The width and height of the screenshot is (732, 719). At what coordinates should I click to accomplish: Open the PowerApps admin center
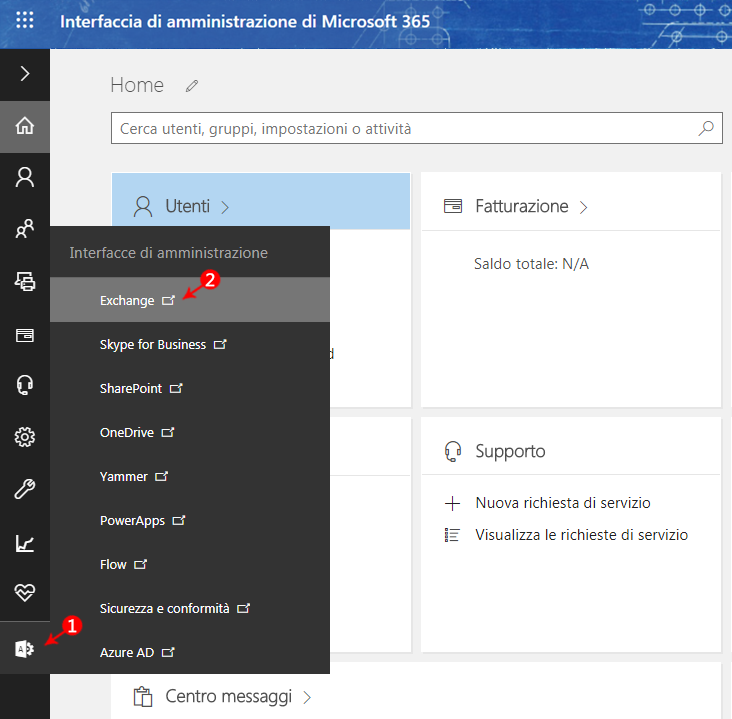190,520
